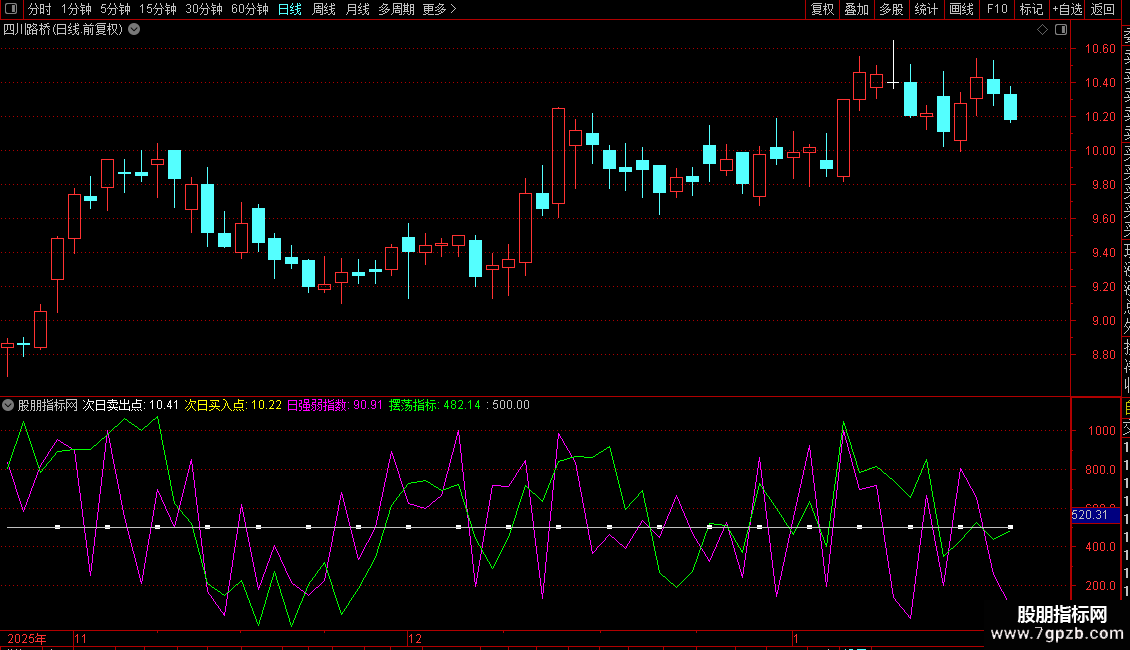The width and height of the screenshot is (1130, 650).
Task: Select the 周线 weekly period tab
Action: 324,9
